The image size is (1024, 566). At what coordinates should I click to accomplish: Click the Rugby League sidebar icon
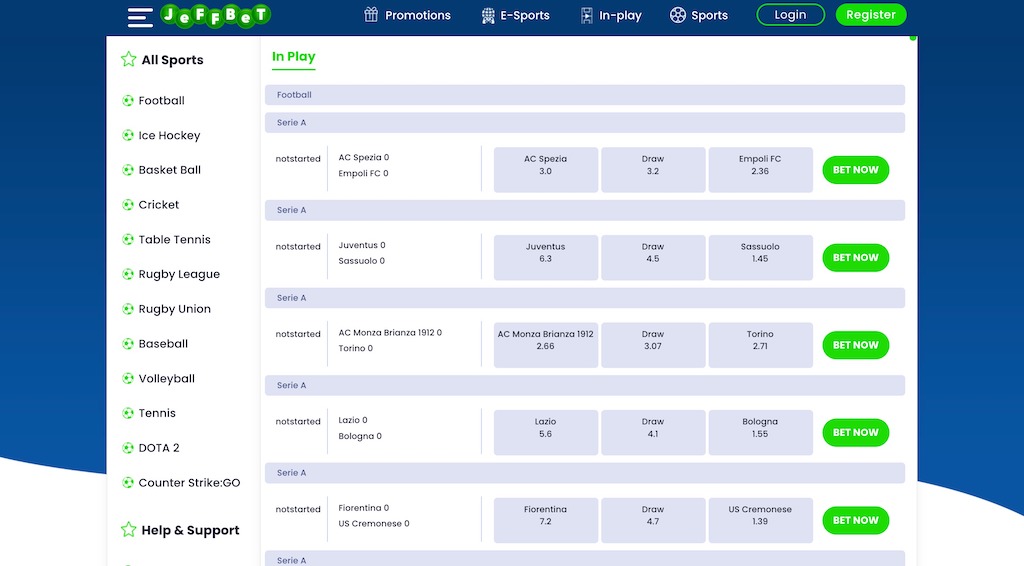point(128,274)
